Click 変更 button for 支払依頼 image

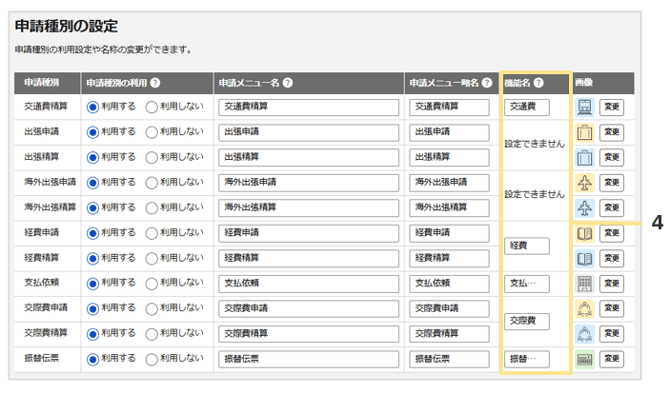coord(611,283)
